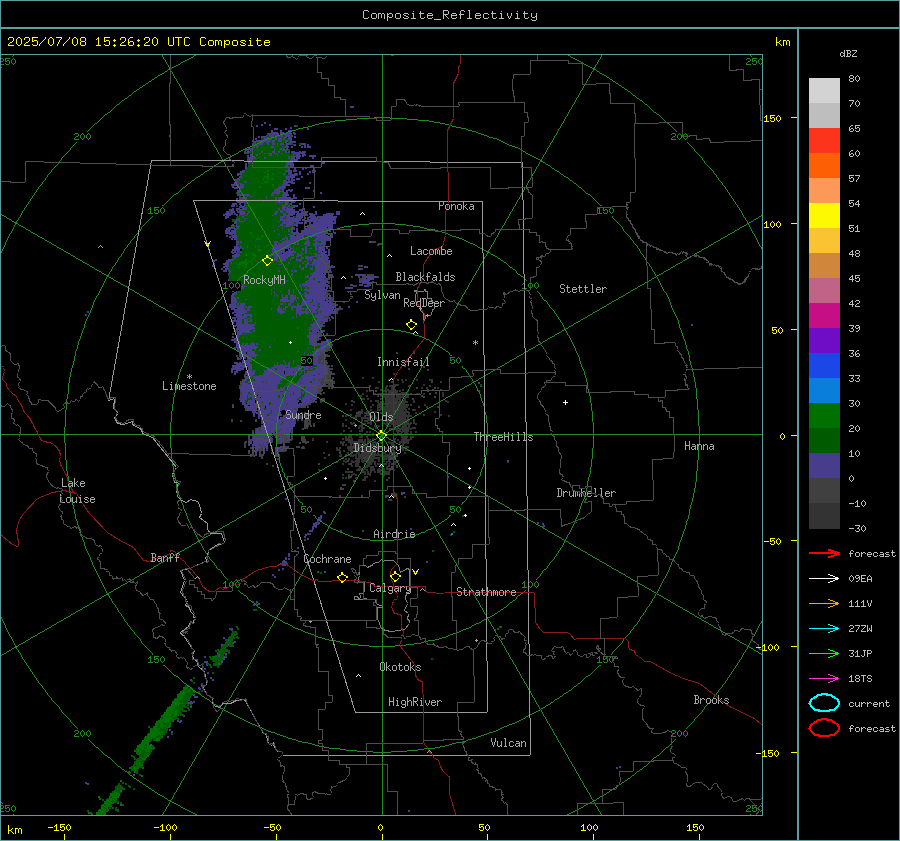The width and height of the screenshot is (900, 841).
Task: Click the green 30-20 dBZ color swatch
Action: coord(824,416)
